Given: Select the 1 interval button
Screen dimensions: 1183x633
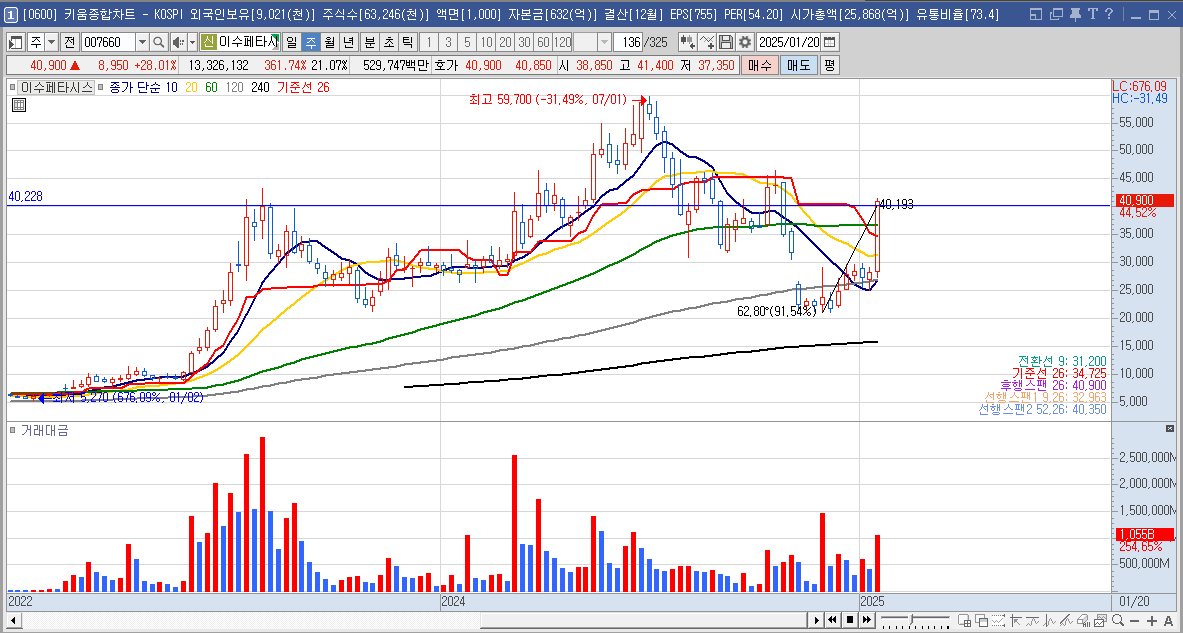Looking at the screenshot, I should pos(428,42).
